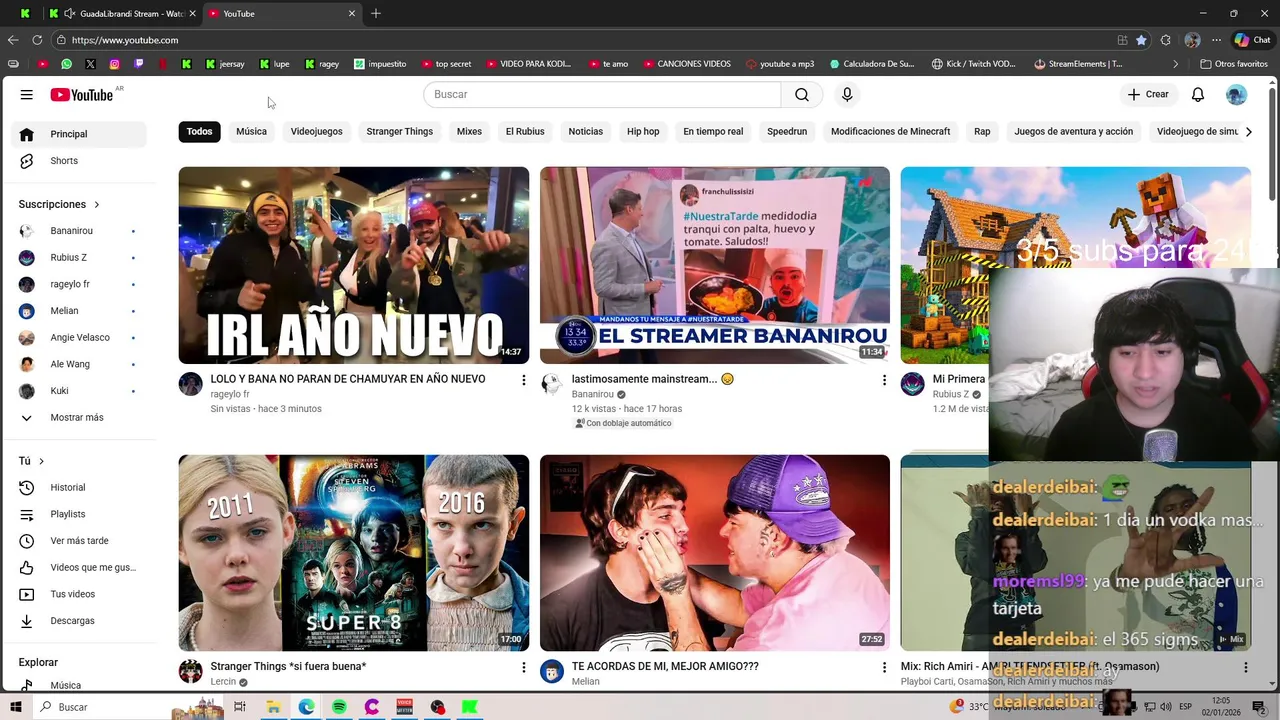Expand the Suscripciones section chevron

click(97, 204)
